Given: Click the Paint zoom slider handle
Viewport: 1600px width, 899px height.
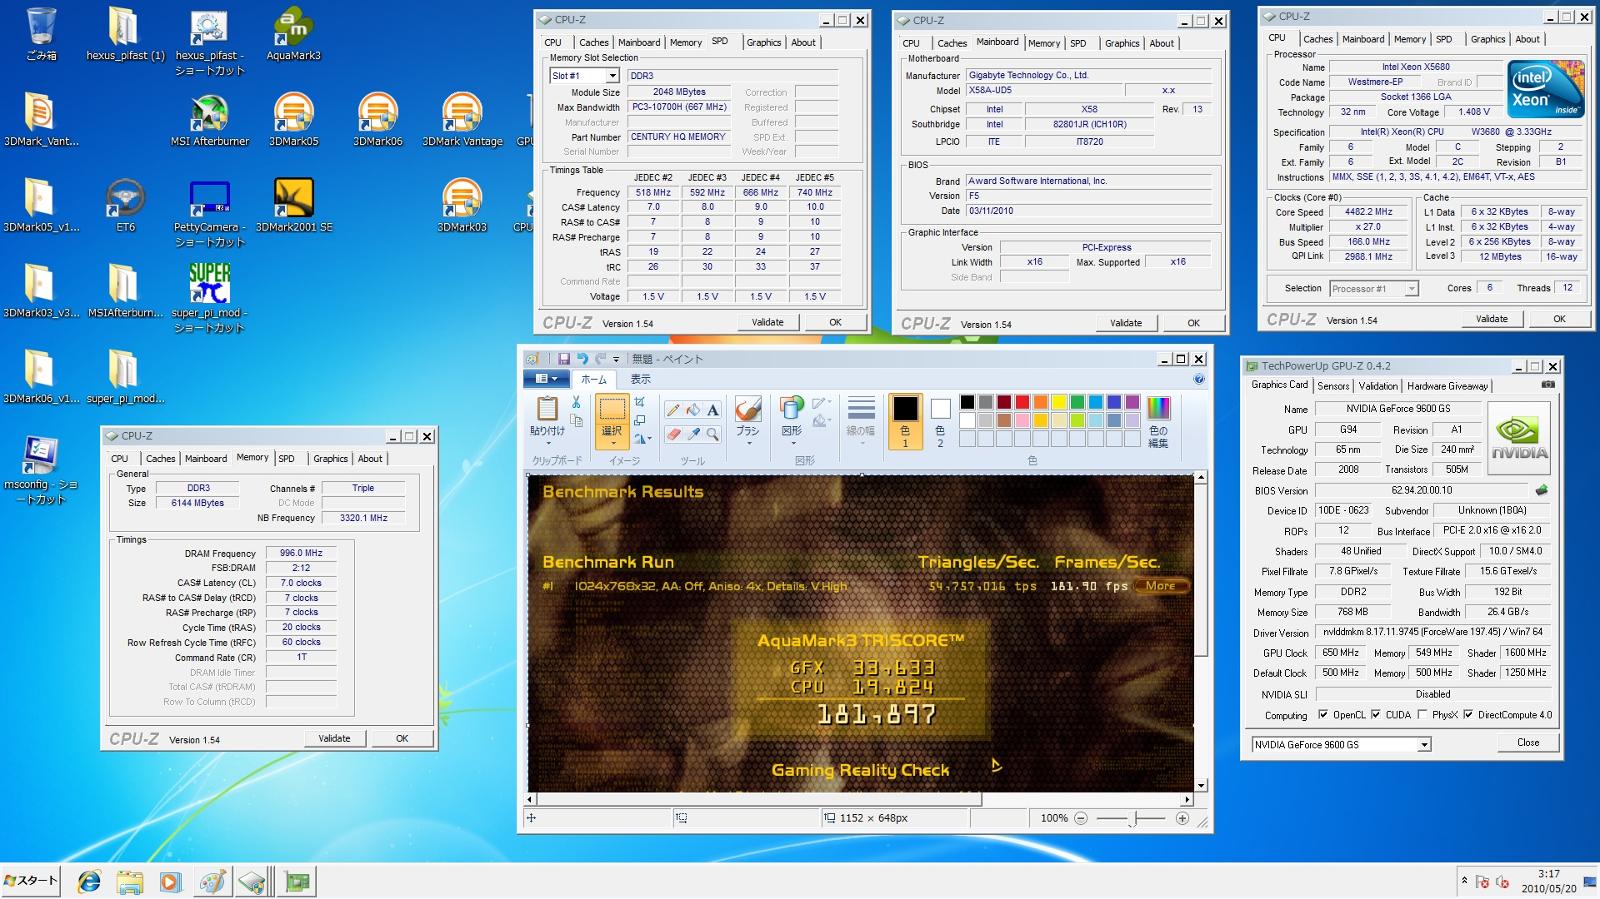Looking at the screenshot, I should pyautogui.click(x=1133, y=819).
